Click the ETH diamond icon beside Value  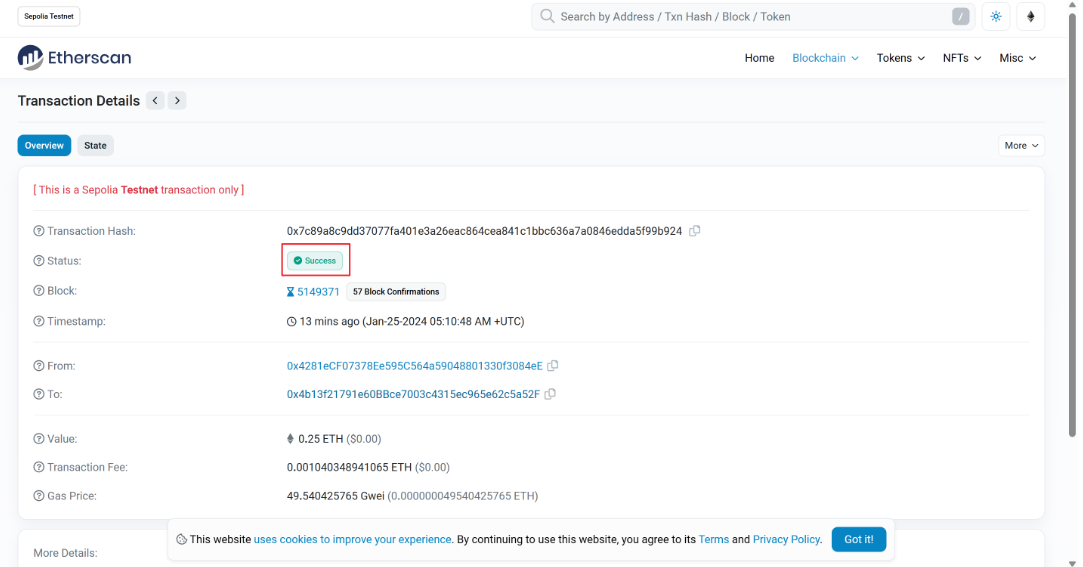[290, 439]
